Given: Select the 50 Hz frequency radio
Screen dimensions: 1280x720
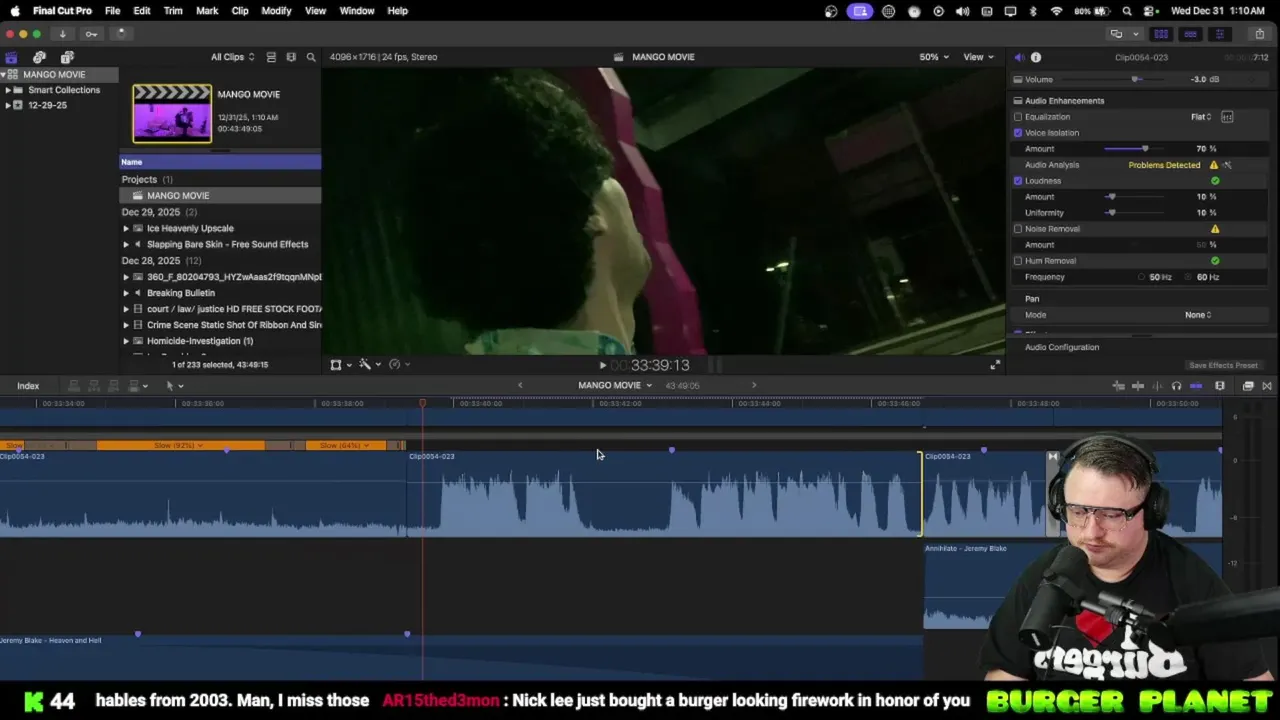Looking at the screenshot, I should 1142,277.
